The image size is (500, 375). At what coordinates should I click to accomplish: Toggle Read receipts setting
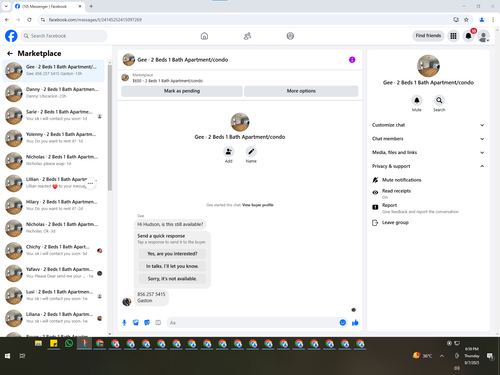tap(428, 194)
